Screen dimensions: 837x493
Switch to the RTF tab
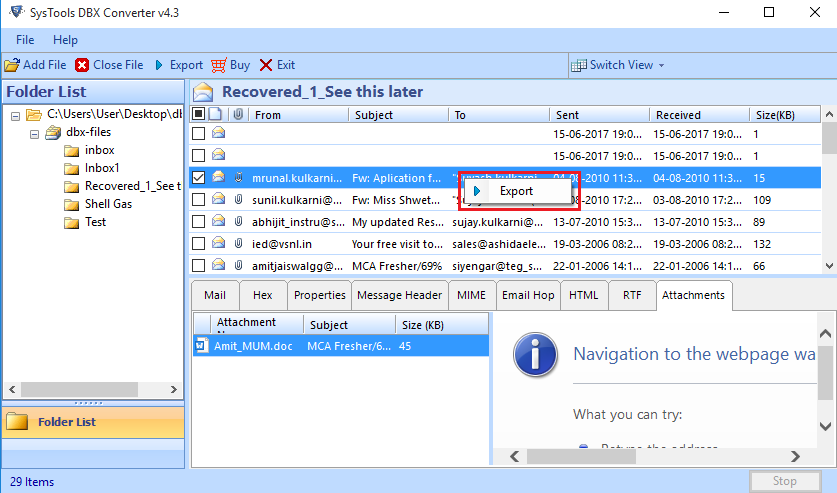[x=632, y=296]
